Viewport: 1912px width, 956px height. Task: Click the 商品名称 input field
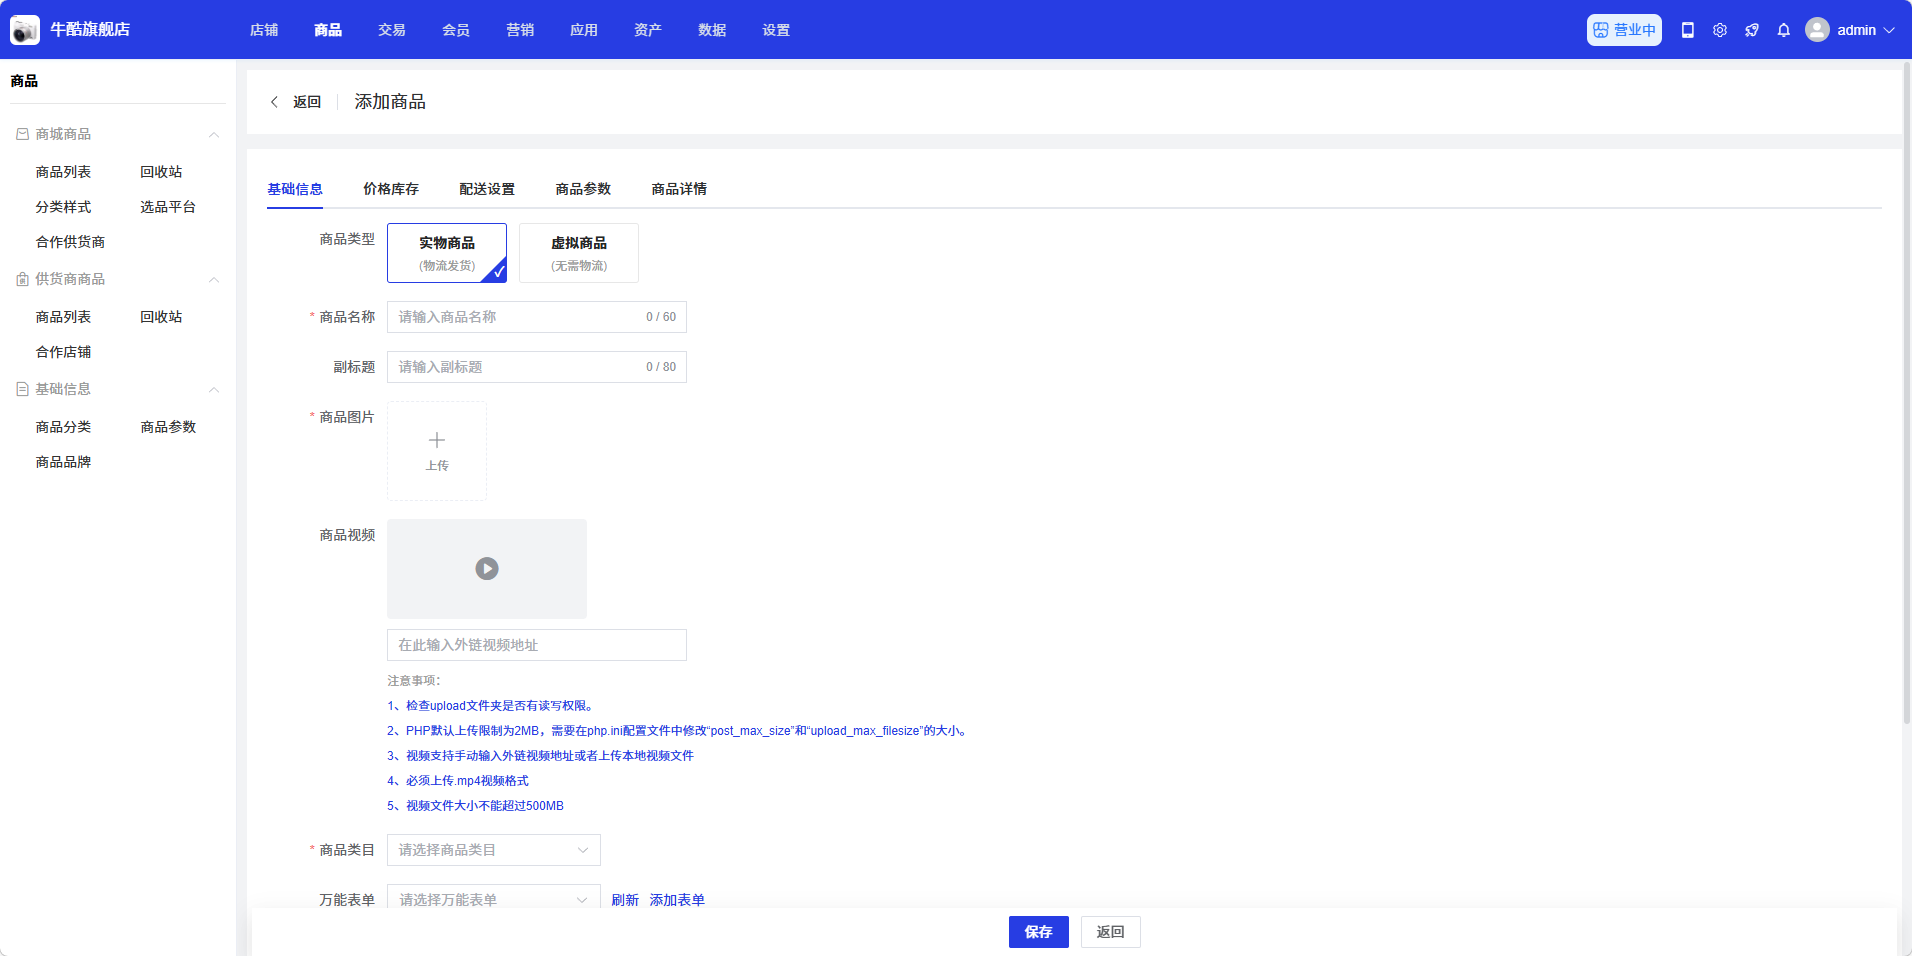point(515,317)
